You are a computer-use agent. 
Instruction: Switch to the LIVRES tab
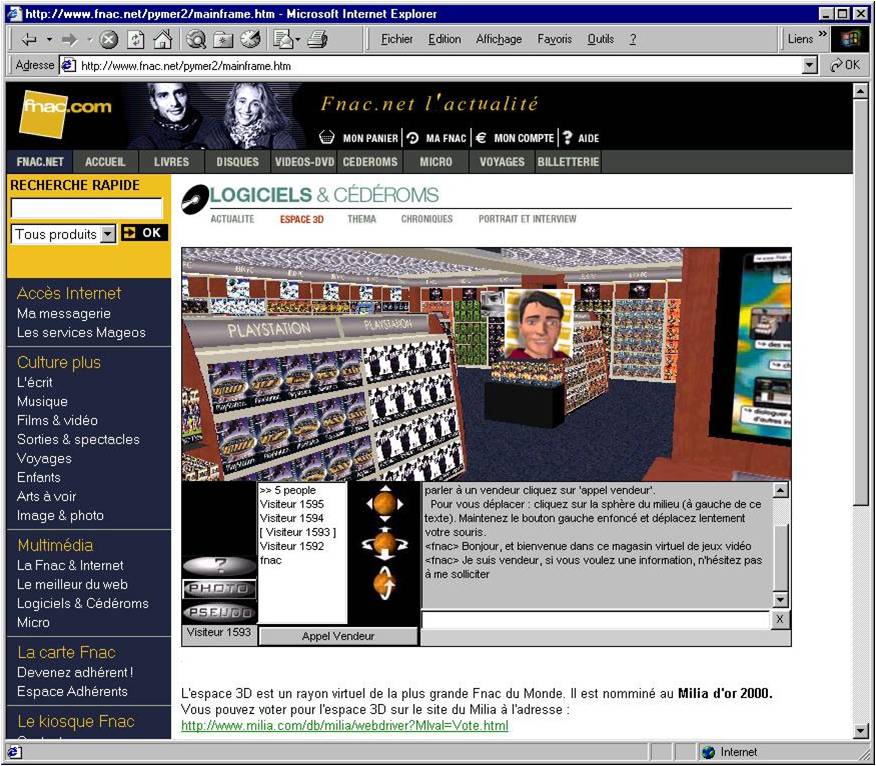click(172, 162)
